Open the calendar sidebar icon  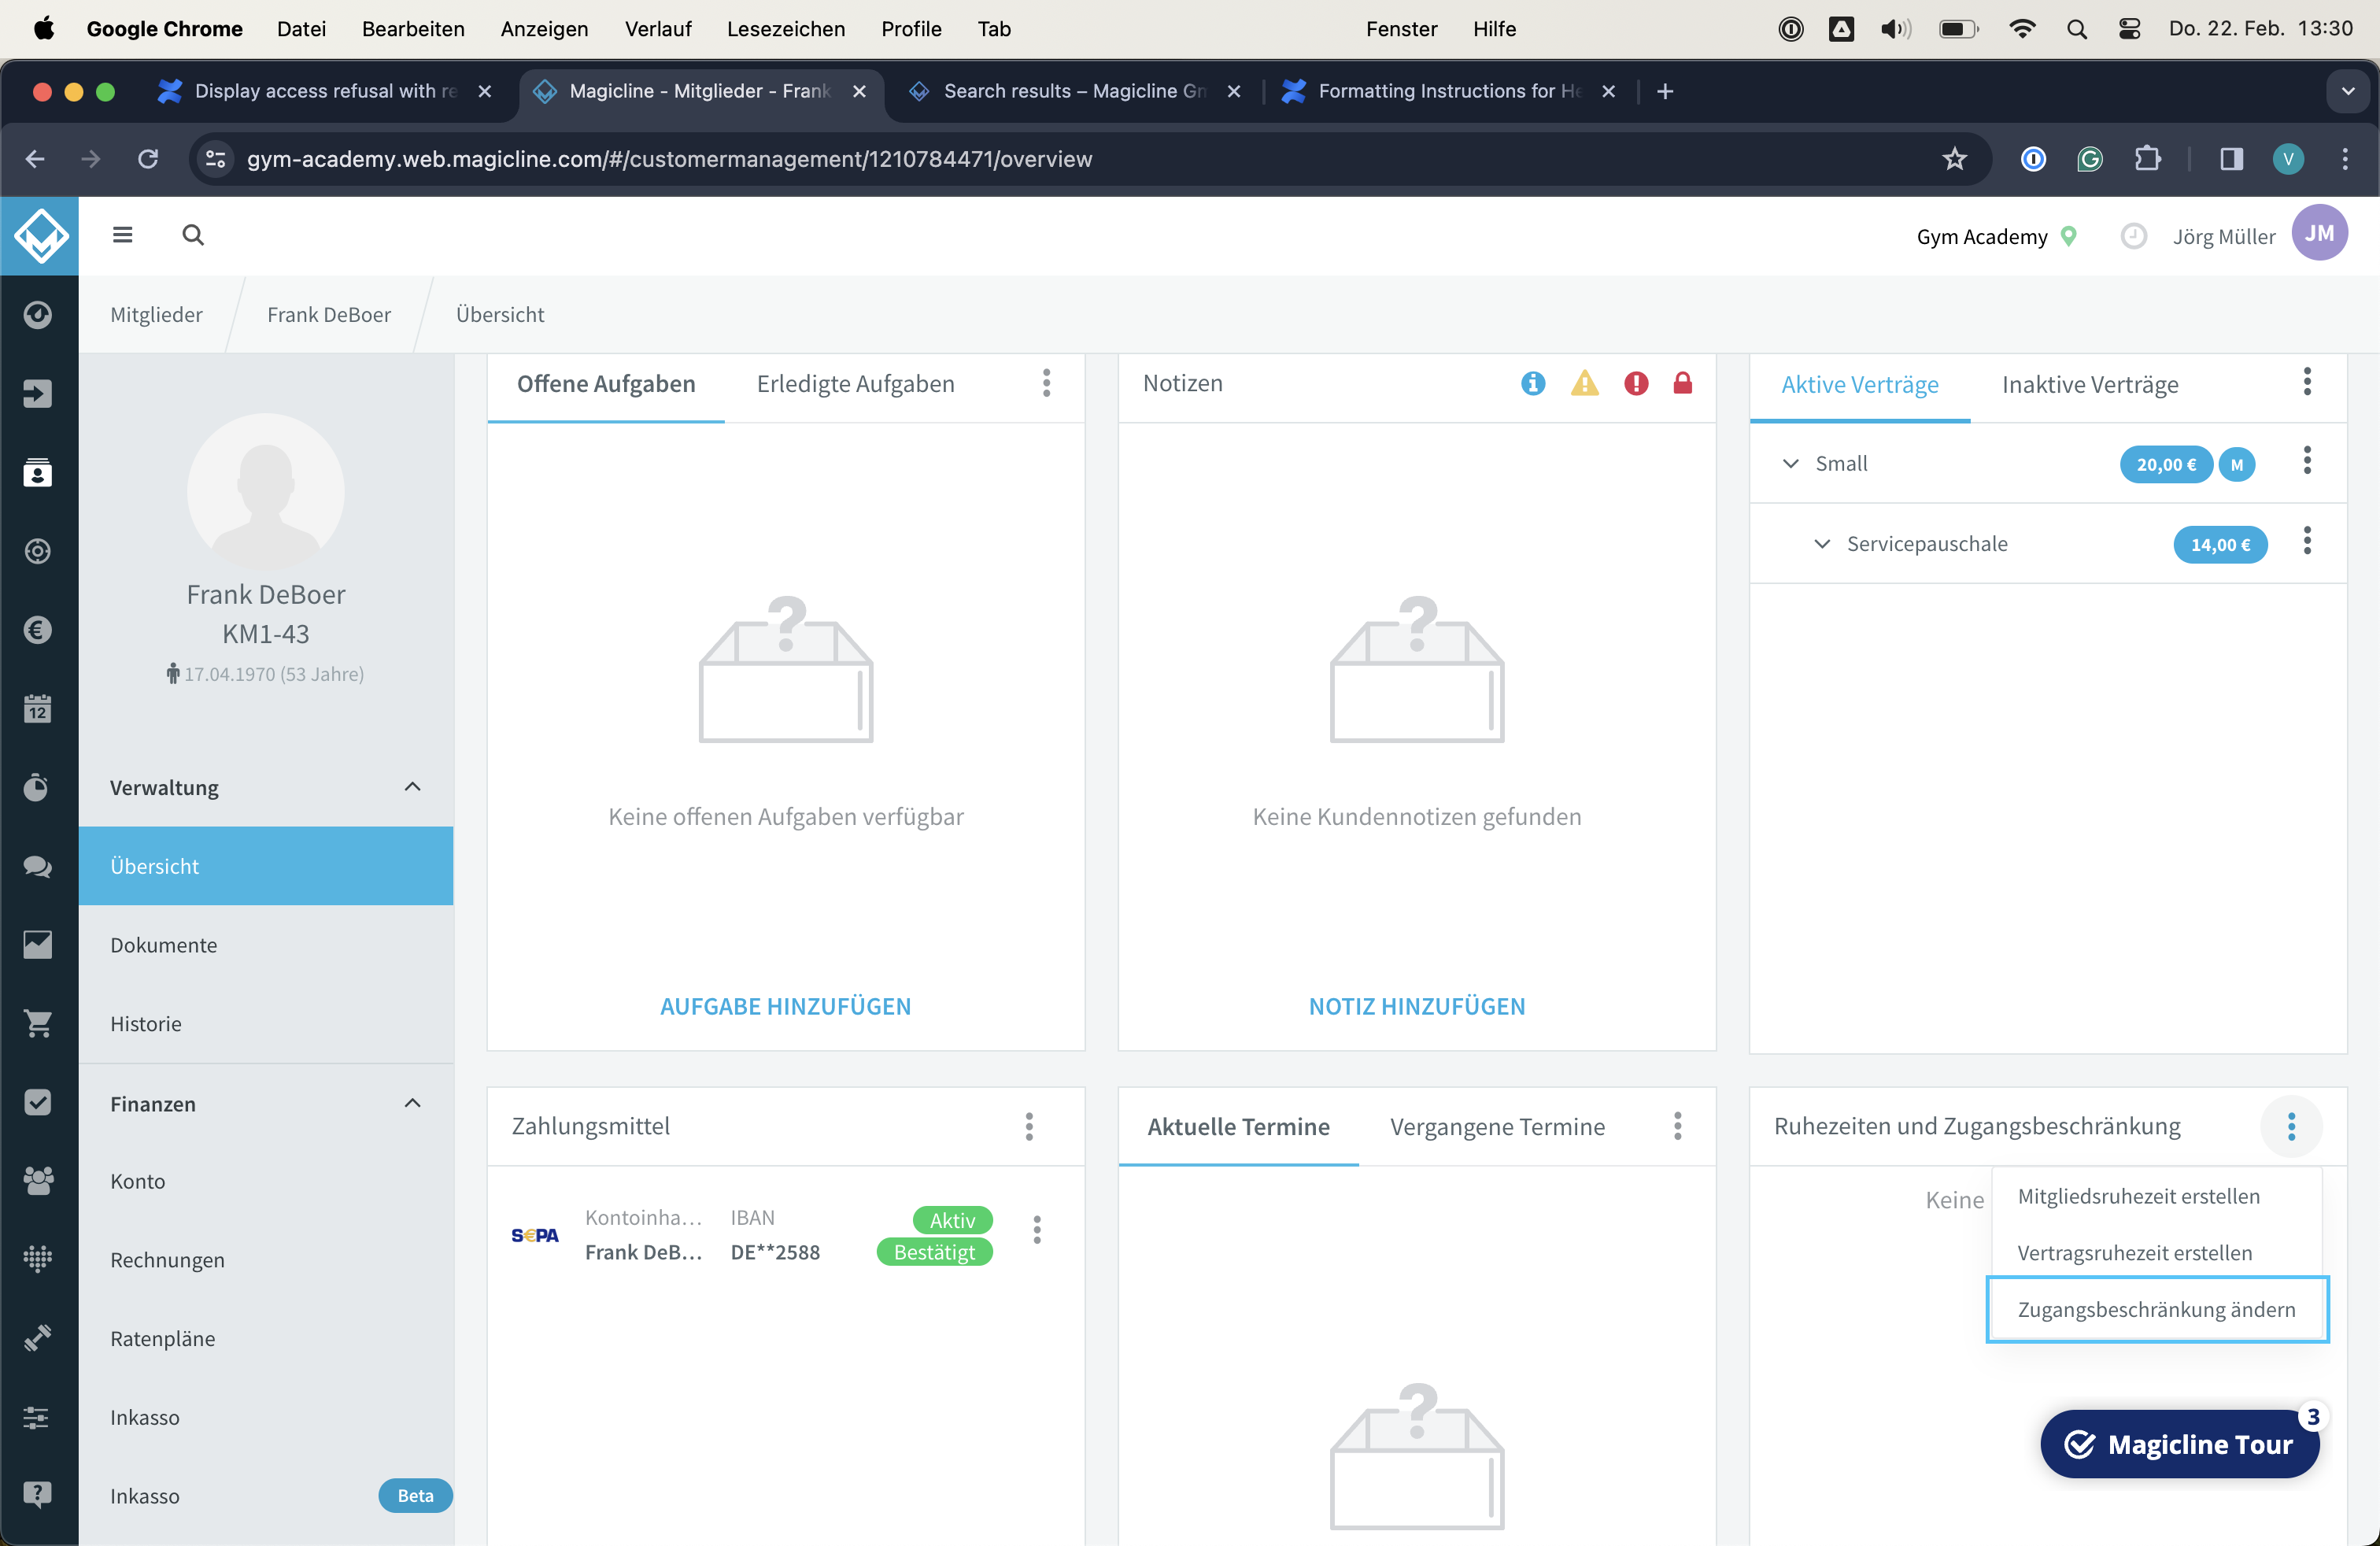point(38,709)
